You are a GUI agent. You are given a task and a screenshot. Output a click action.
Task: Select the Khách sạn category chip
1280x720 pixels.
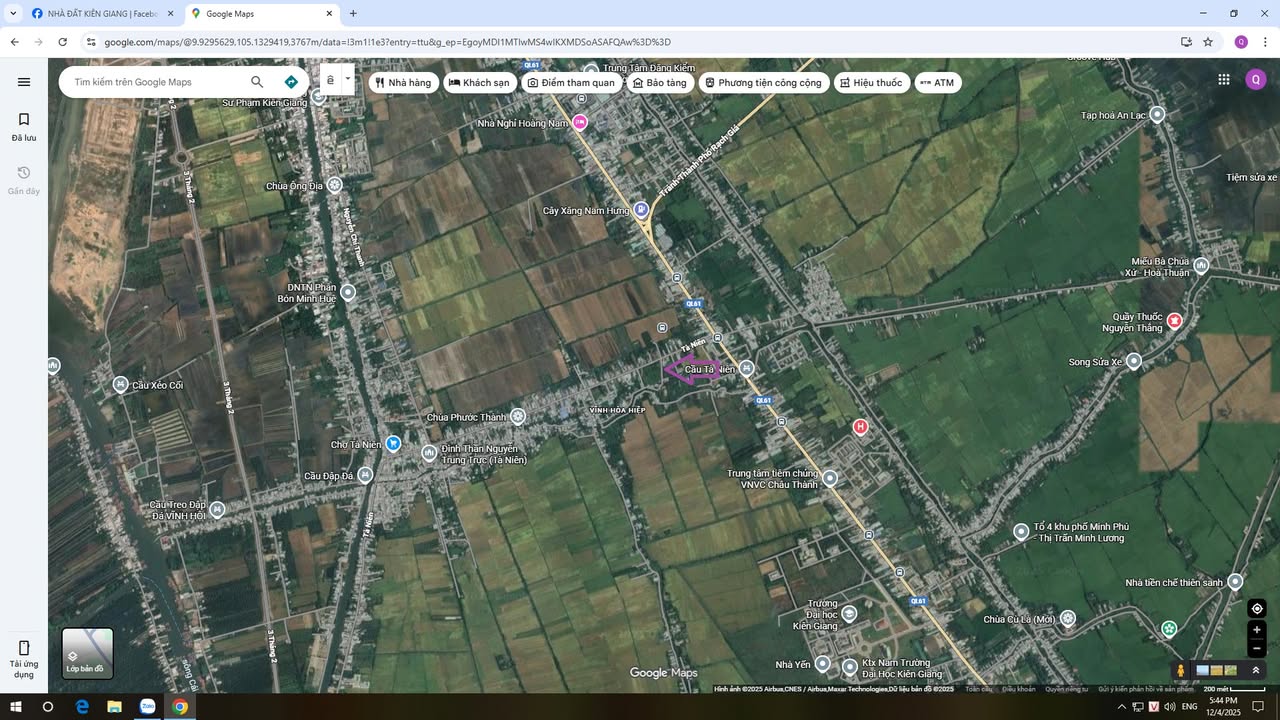478,82
